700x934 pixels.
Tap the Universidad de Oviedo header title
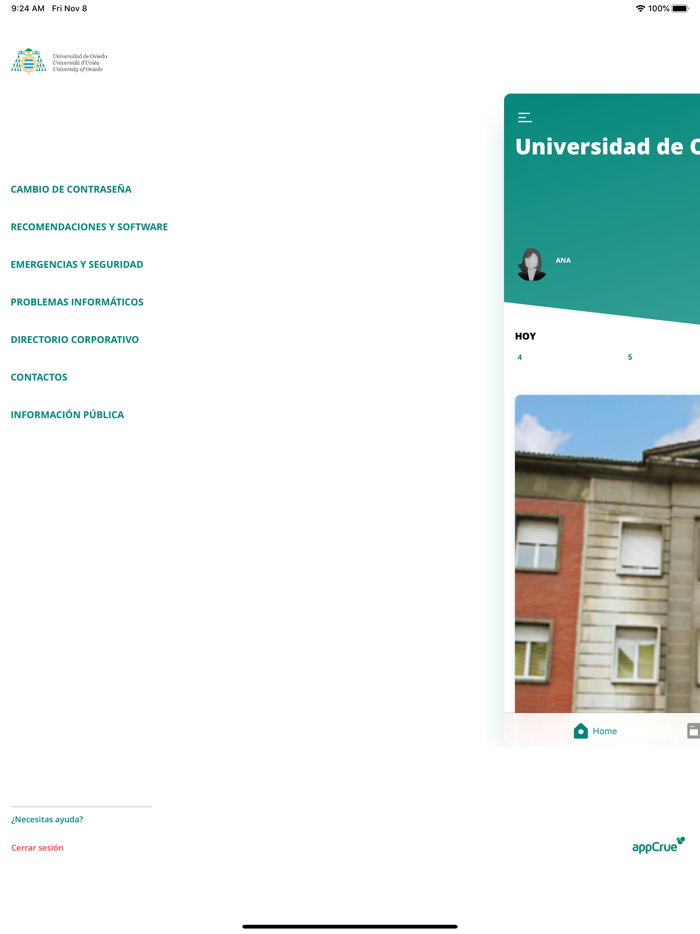pyautogui.click(x=607, y=147)
